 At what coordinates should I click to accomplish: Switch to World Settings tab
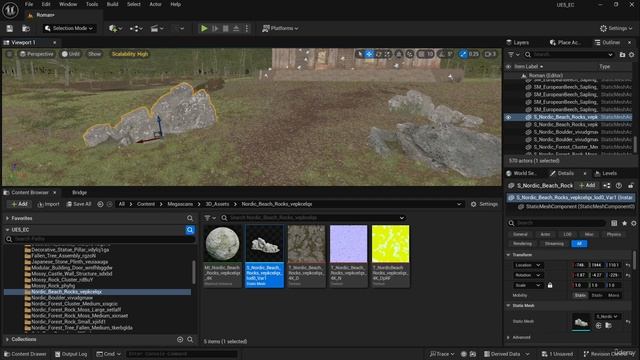pyautogui.click(x=521, y=173)
